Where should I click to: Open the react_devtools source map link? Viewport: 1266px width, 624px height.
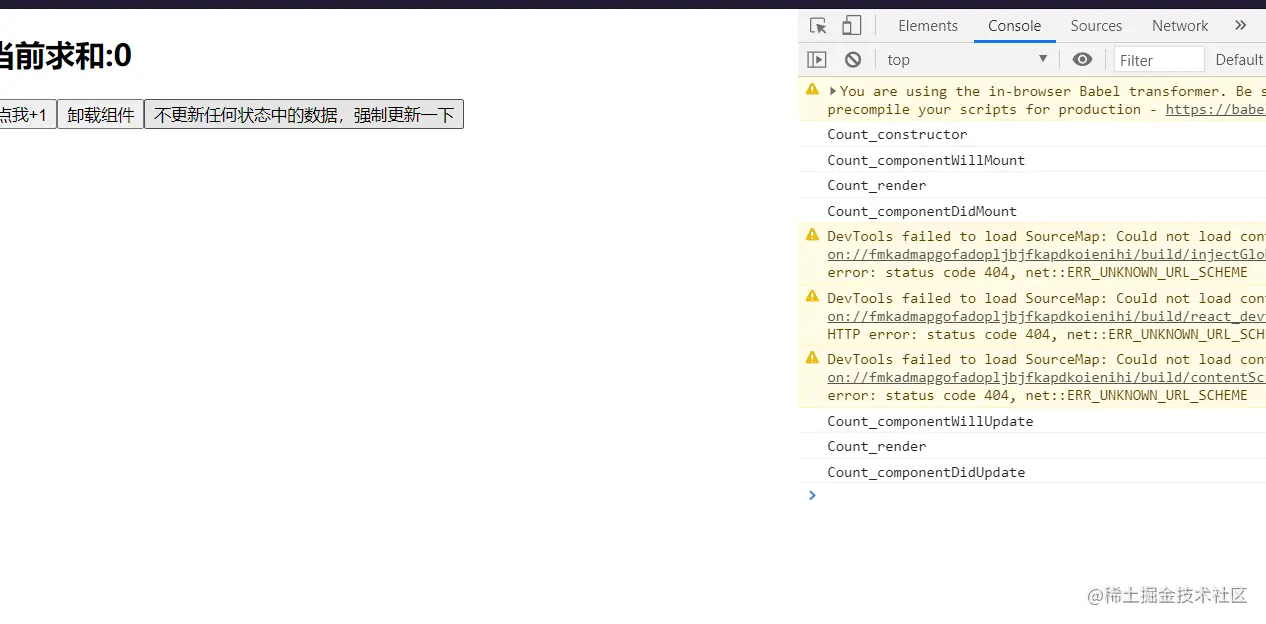click(1046, 316)
